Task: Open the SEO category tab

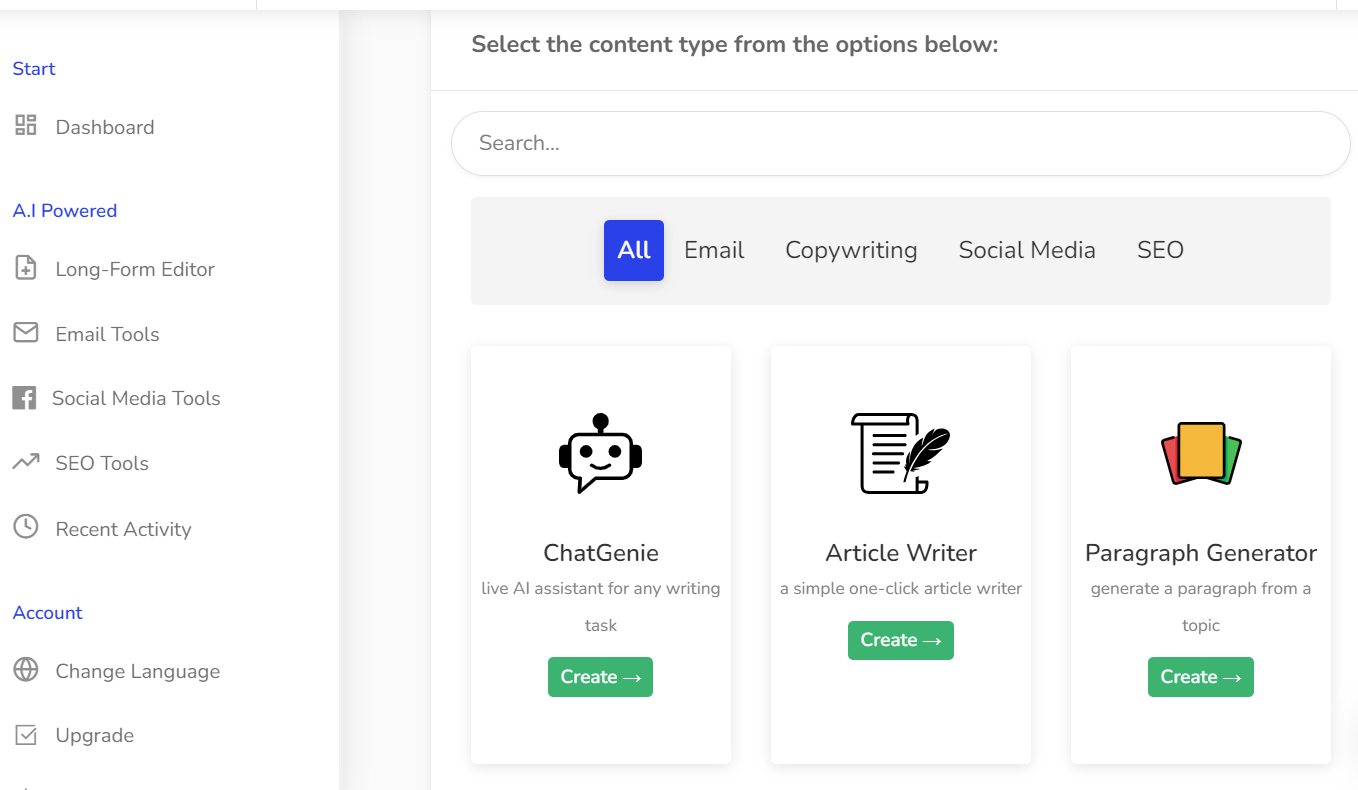Action: pos(1160,250)
